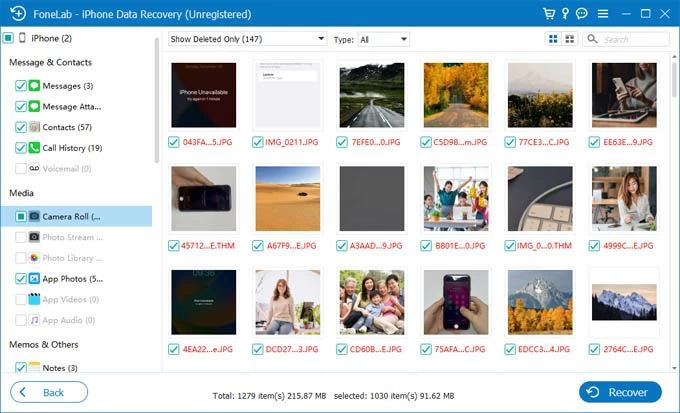The height and width of the screenshot is (413, 680).
Task: Open the feedback chat bubble icon
Action: [x=582, y=14]
